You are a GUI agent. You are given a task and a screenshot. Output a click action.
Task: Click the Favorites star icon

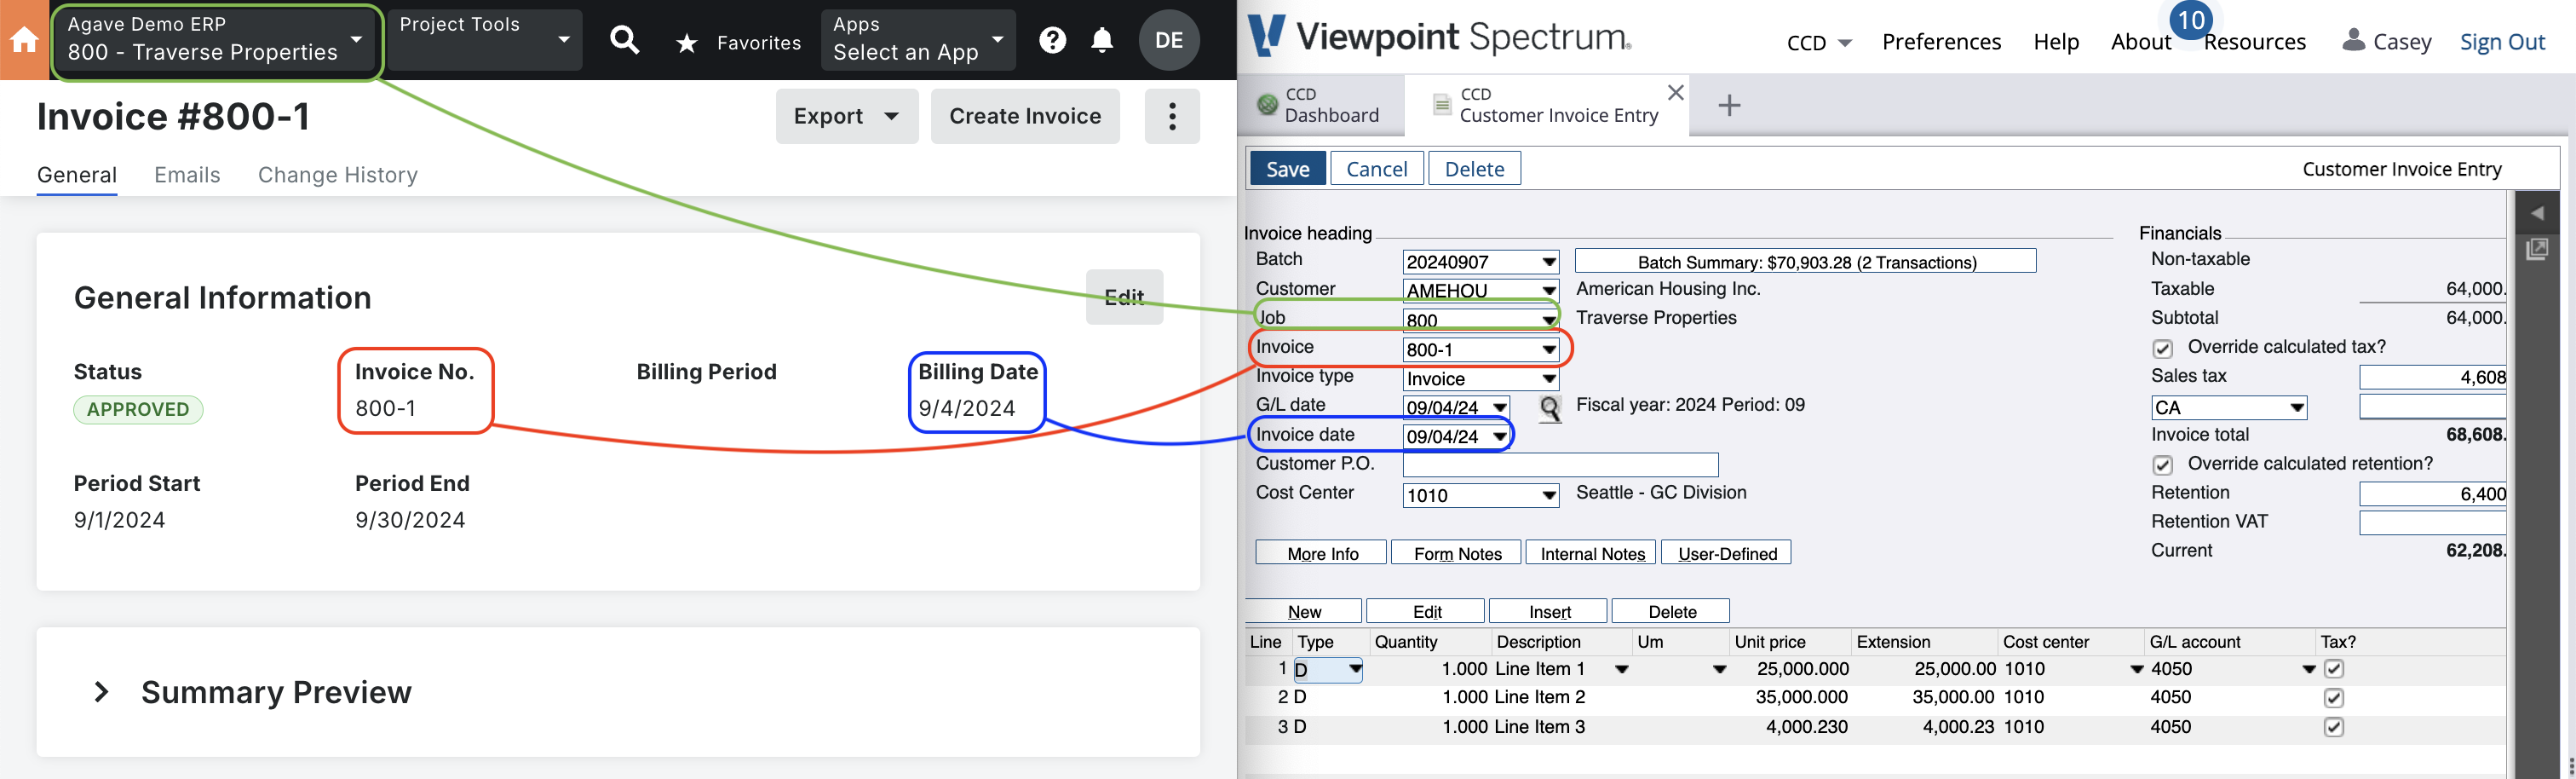coord(687,43)
